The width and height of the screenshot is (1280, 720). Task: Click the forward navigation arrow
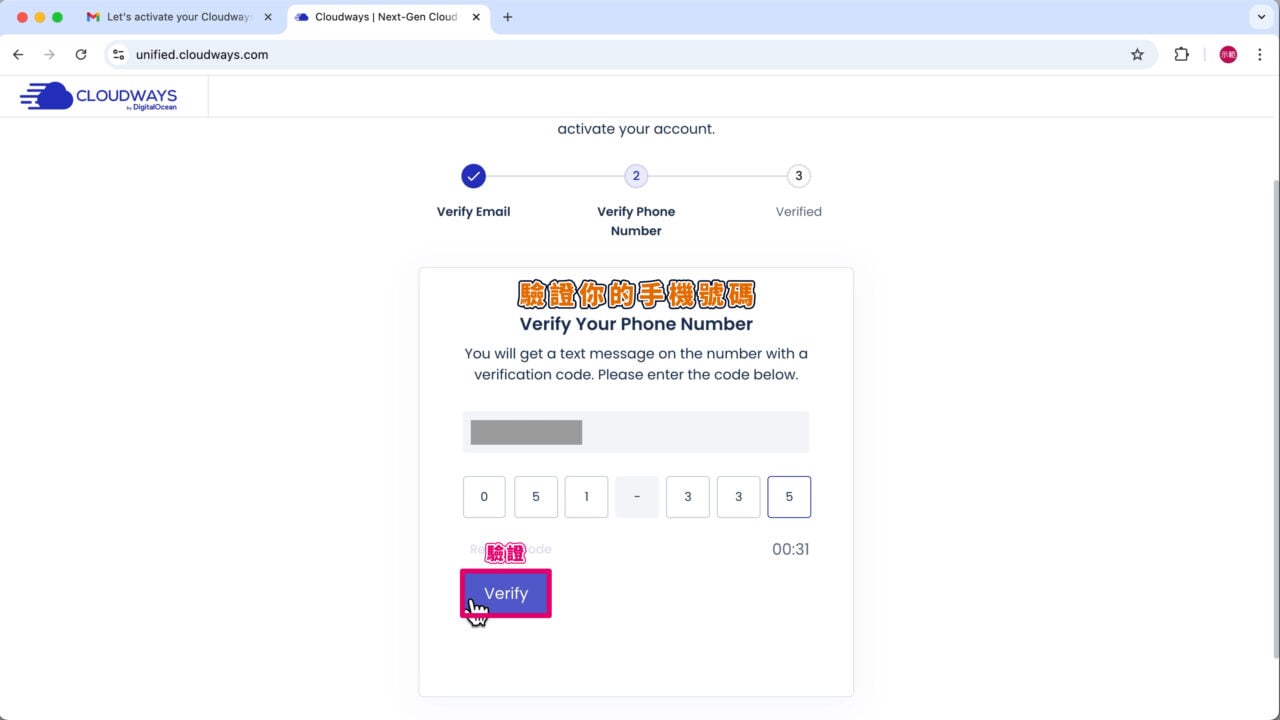pos(49,55)
